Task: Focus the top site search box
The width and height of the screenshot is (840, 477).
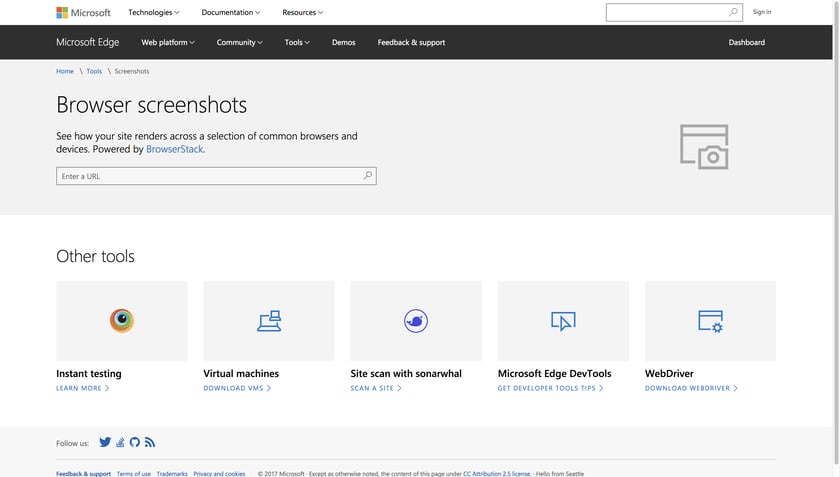Action: pos(674,12)
